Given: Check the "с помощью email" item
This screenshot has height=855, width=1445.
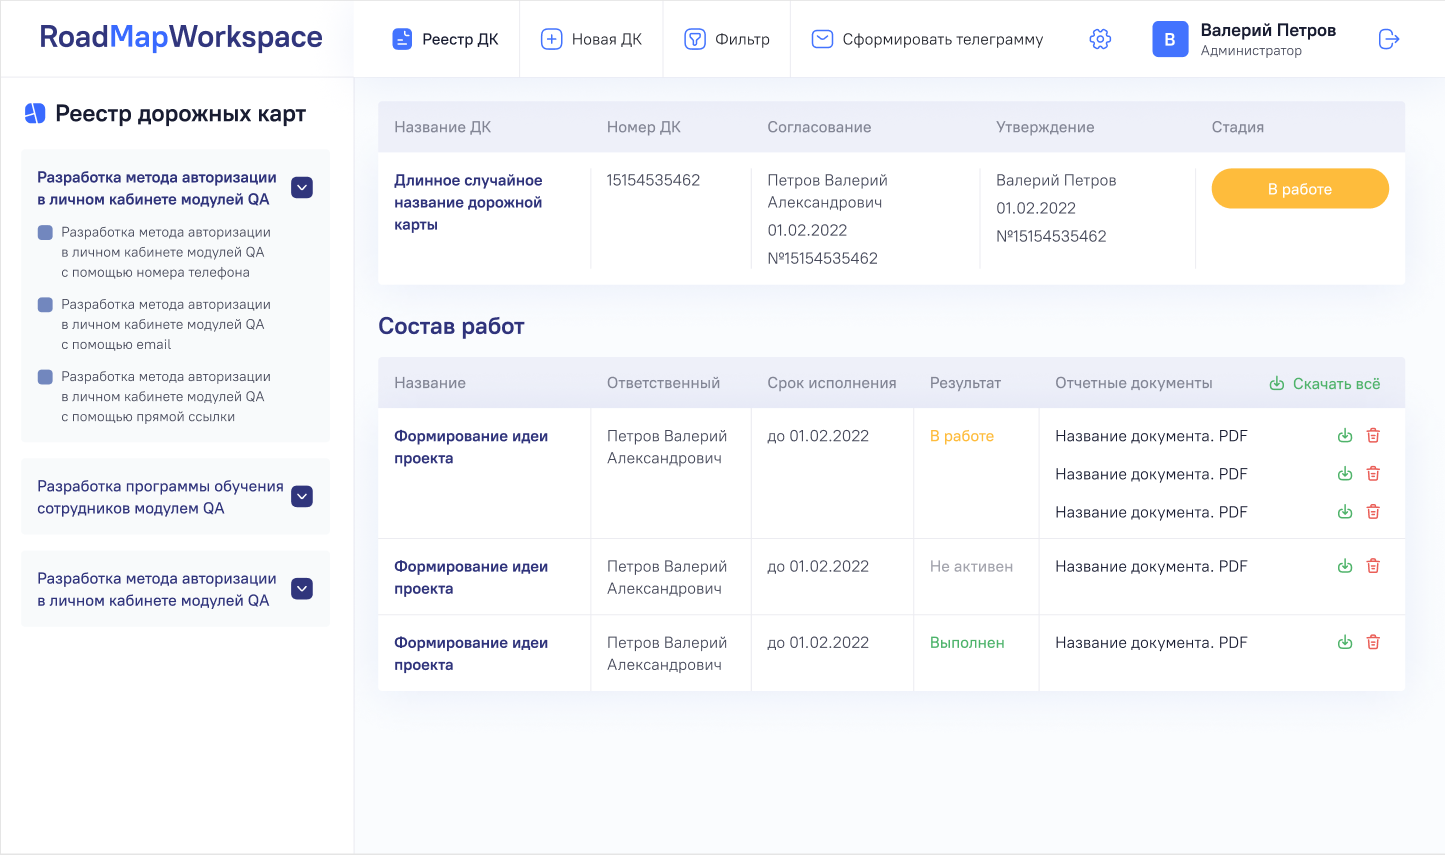Looking at the screenshot, I should pyautogui.click(x=45, y=304).
